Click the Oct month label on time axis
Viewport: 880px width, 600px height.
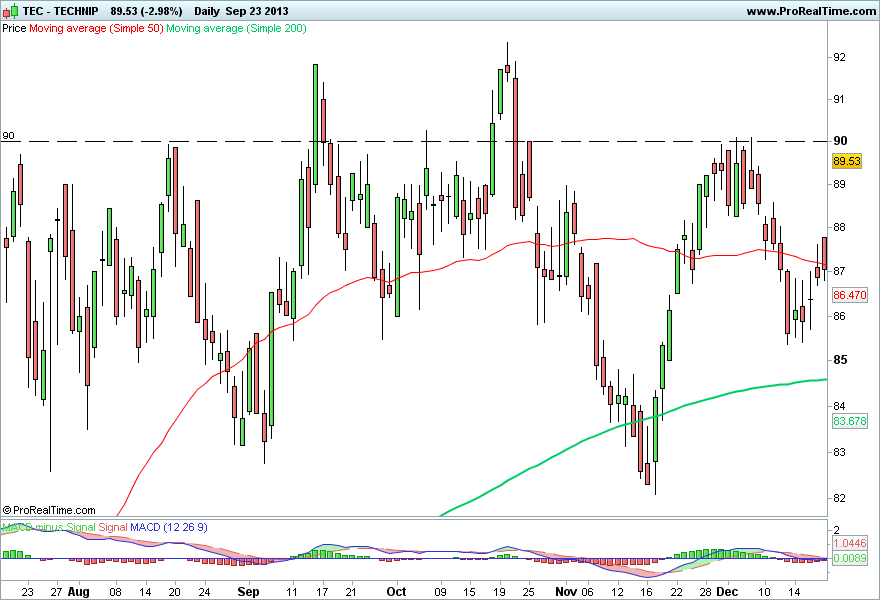point(396,592)
